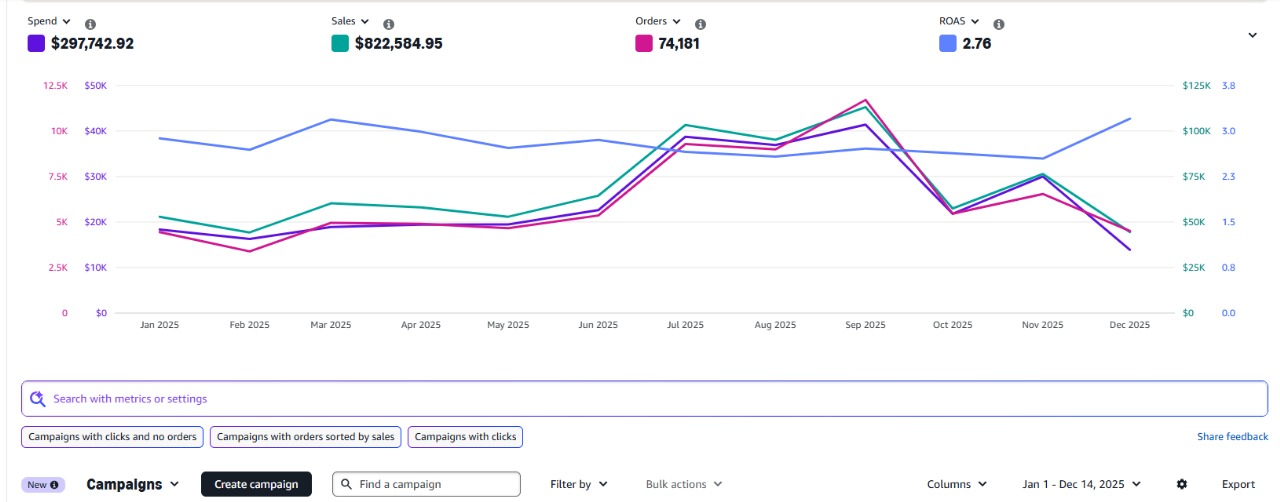Viewport: 1280px width, 502px height.
Task: Click the info icon next to Sales
Action: click(x=389, y=24)
